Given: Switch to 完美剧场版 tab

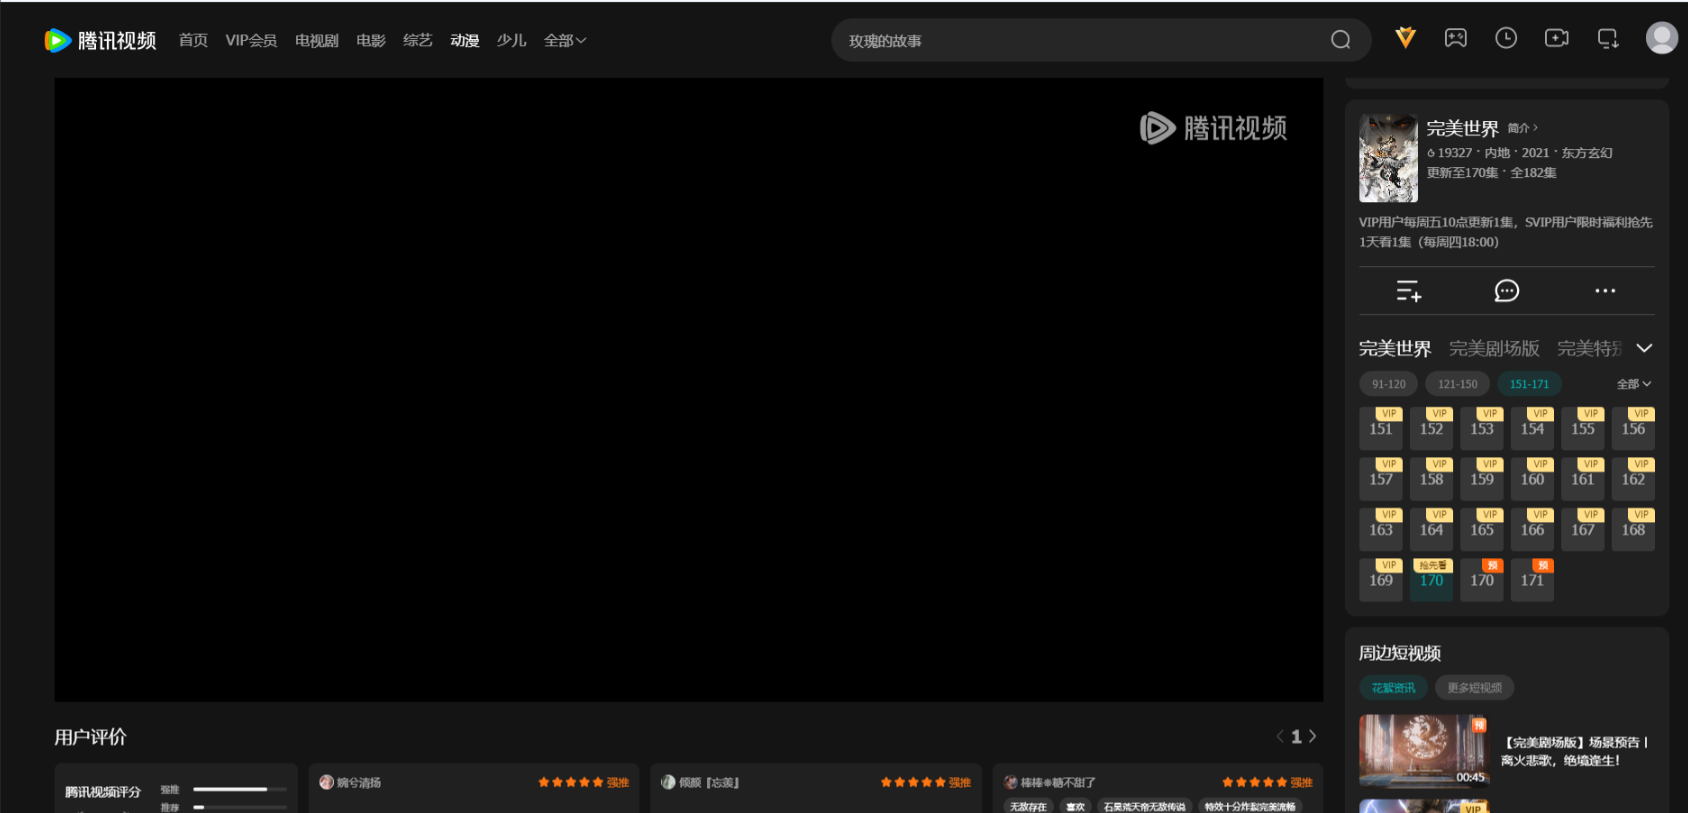Looking at the screenshot, I should click(x=1494, y=348).
